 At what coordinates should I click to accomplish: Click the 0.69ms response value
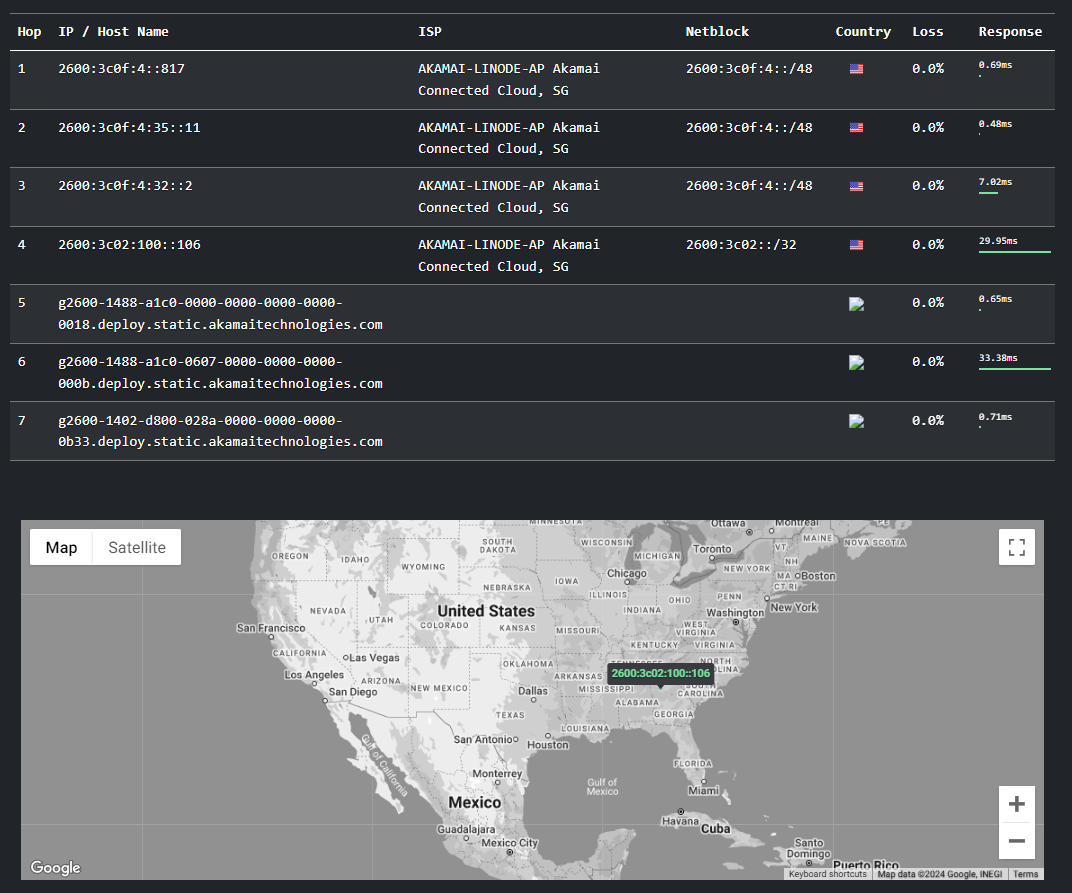point(995,65)
